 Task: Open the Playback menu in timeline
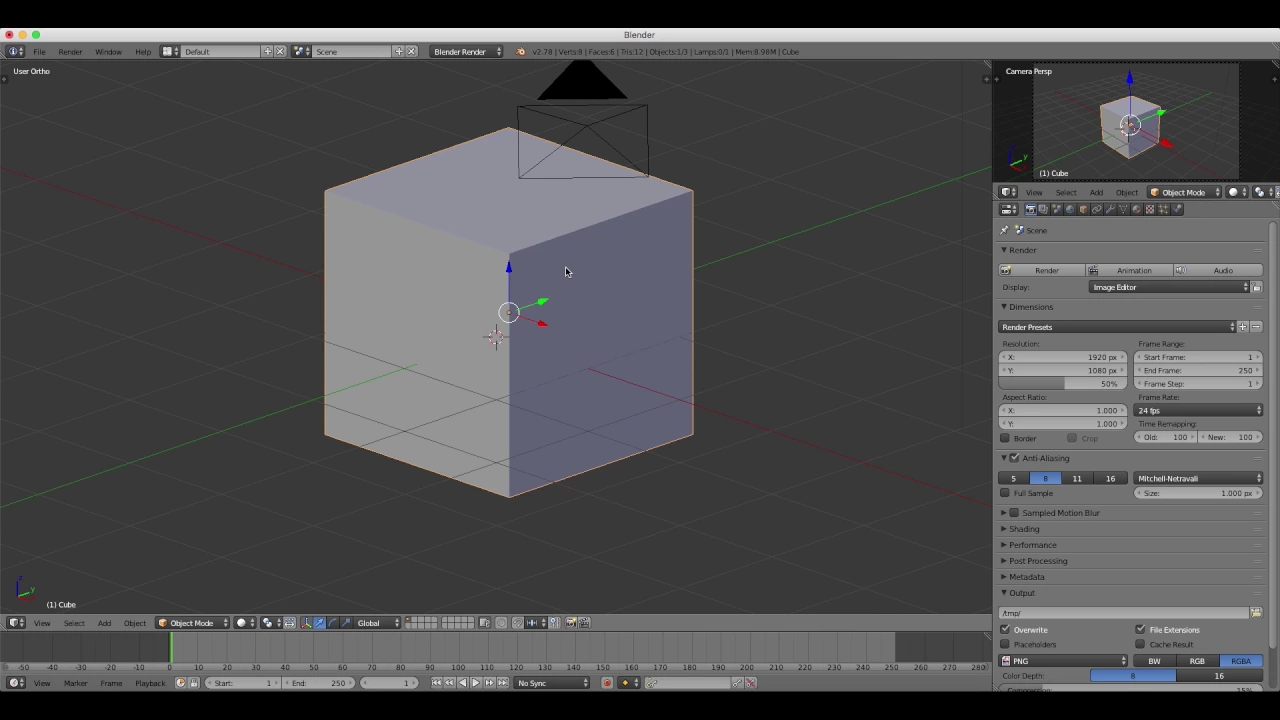150,683
